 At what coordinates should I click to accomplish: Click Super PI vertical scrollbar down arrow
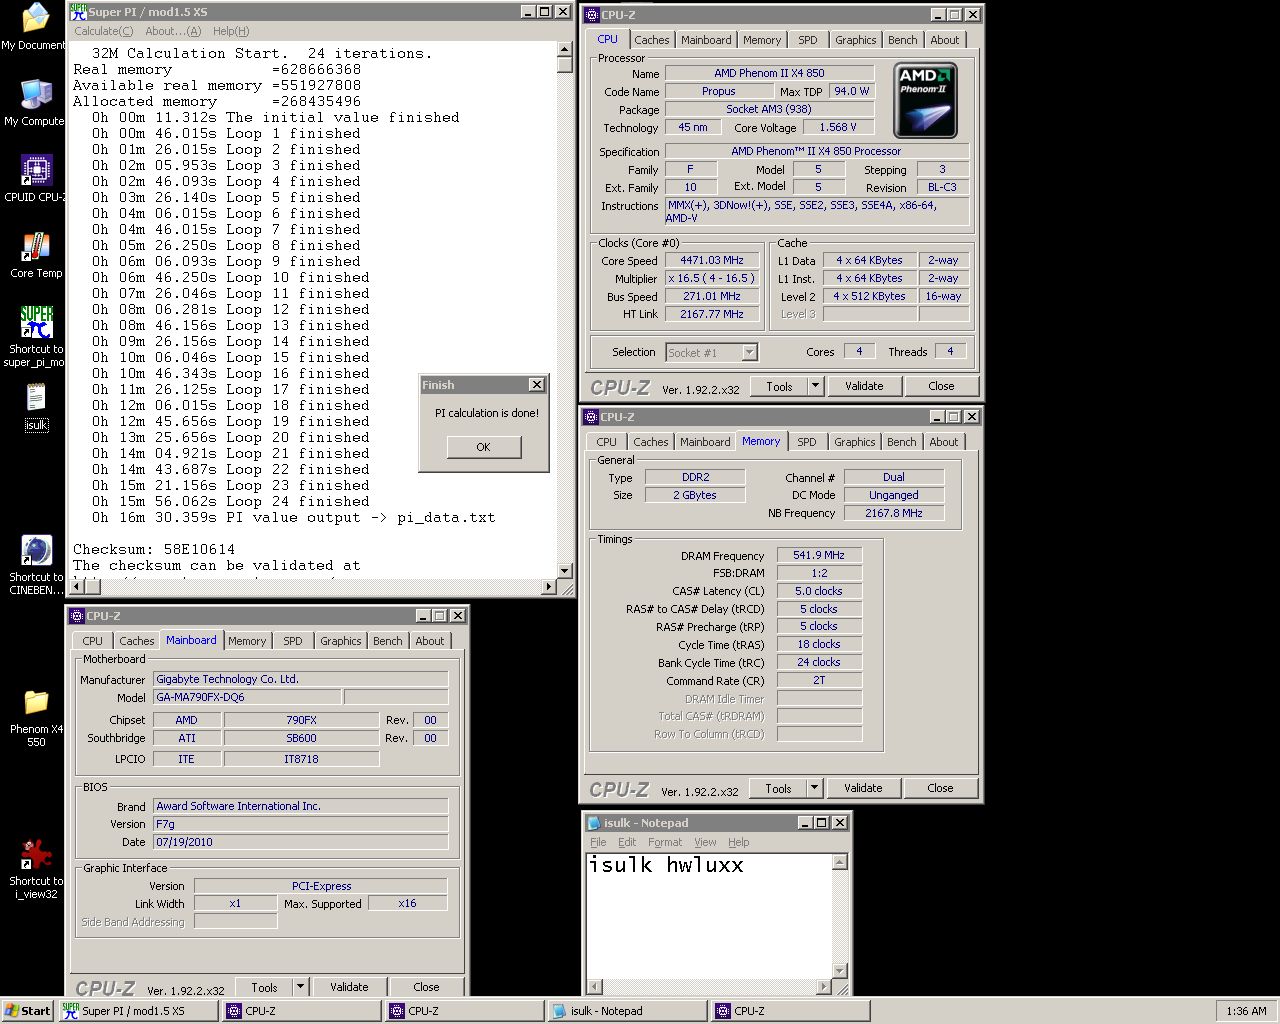click(565, 570)
